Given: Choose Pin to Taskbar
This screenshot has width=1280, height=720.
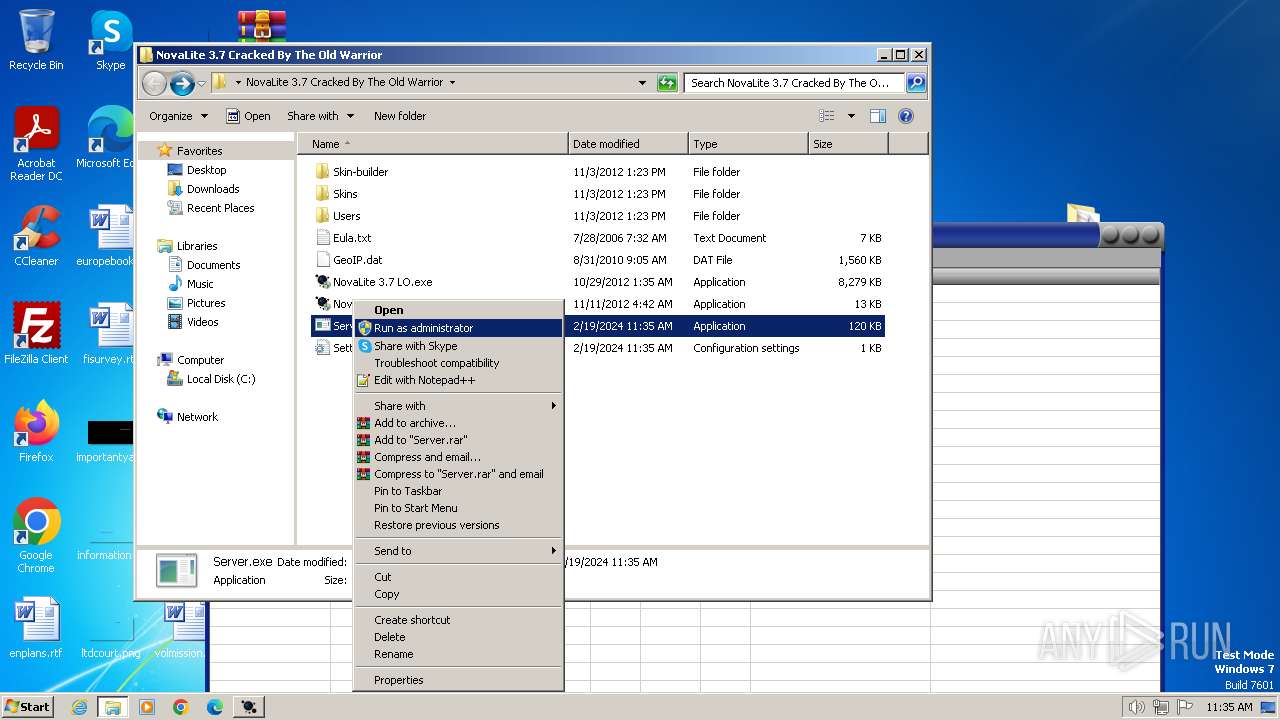Looking at the screenshot, I should [x=458, y=491].
